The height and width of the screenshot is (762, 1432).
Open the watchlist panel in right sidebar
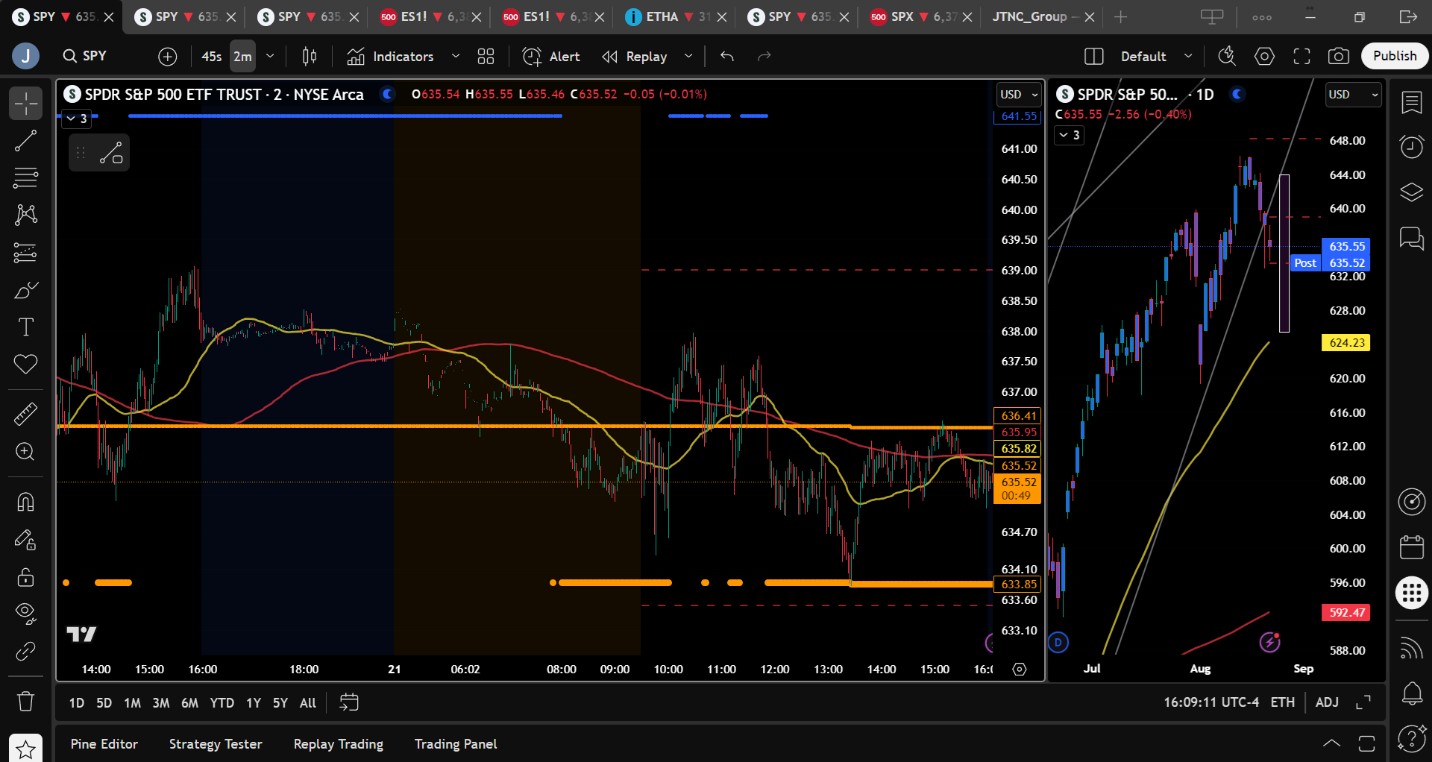1411,103
